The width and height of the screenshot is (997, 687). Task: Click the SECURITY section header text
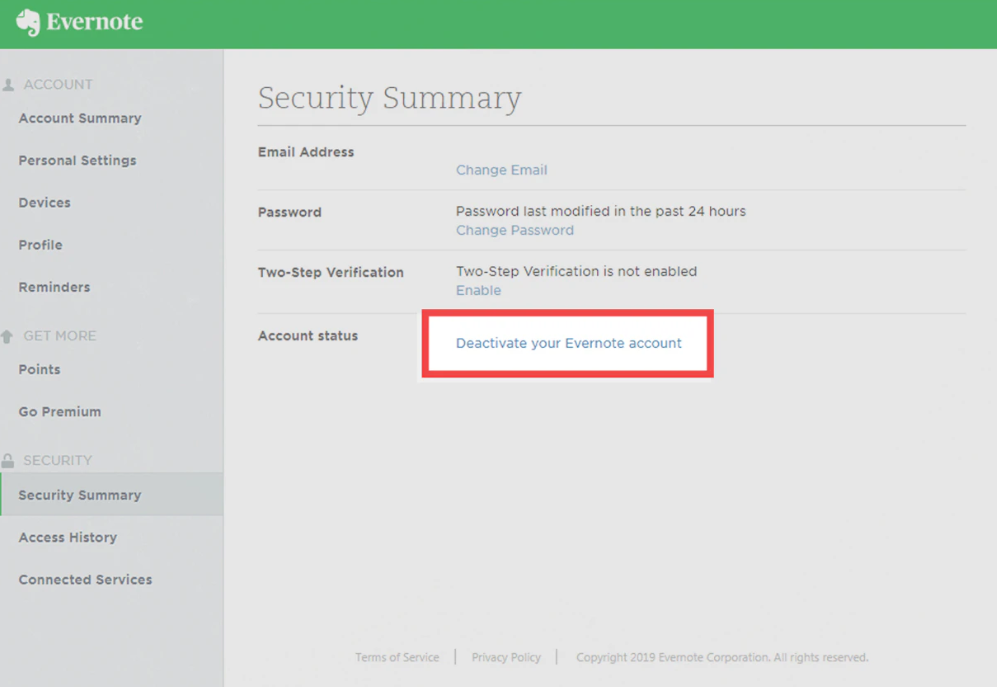[x=58, y=461]
